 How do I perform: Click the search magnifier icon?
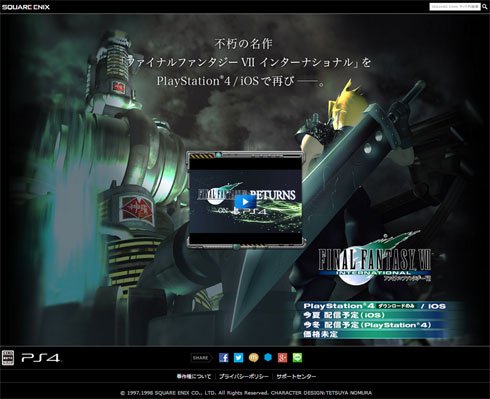pyautogui.click(x=485, y=6)
